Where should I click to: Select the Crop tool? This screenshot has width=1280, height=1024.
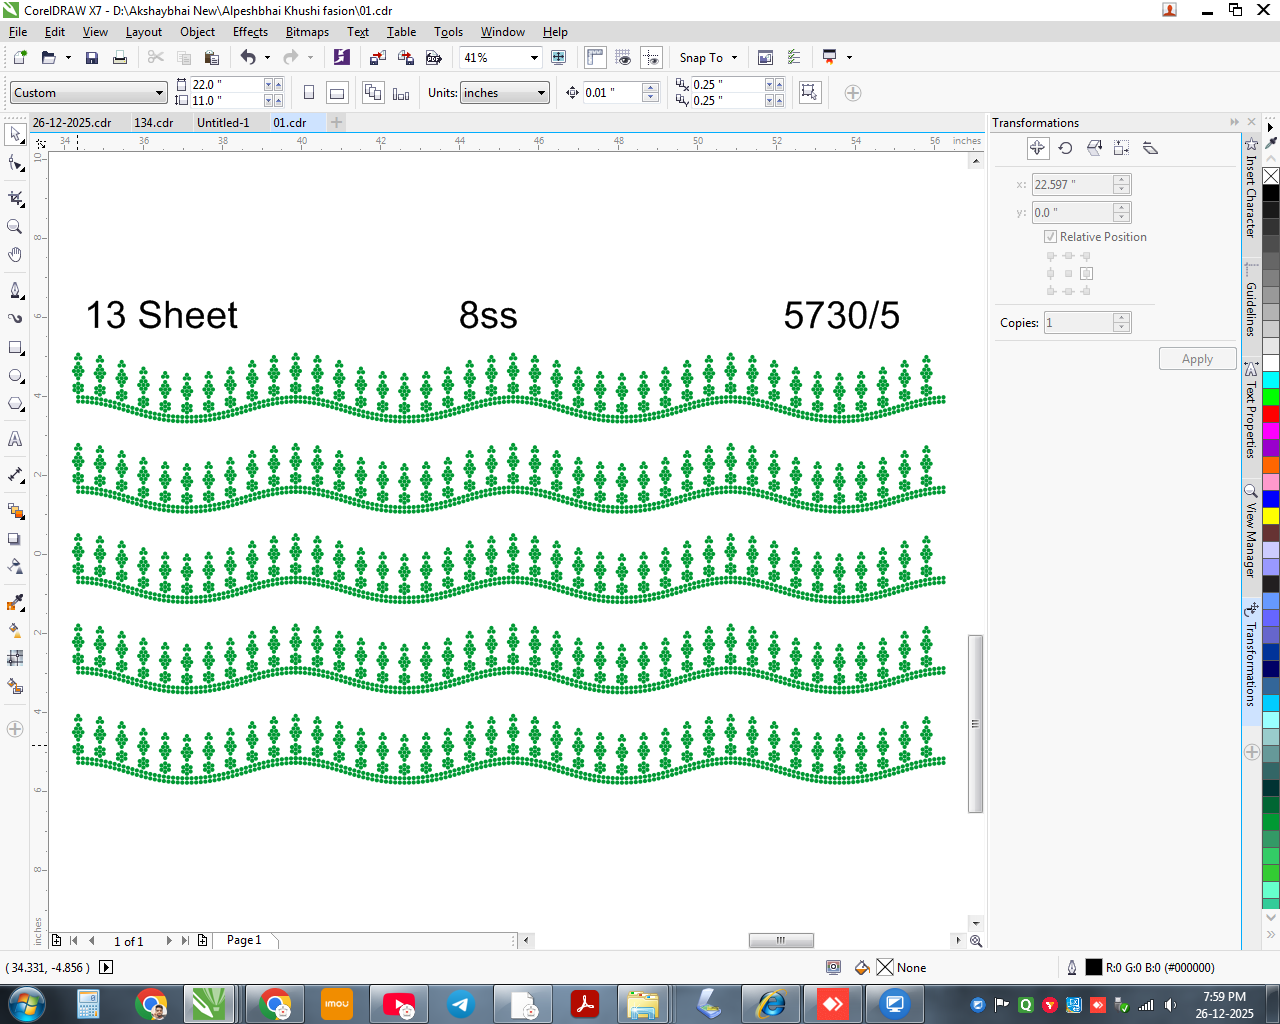[x=15, y=198]
